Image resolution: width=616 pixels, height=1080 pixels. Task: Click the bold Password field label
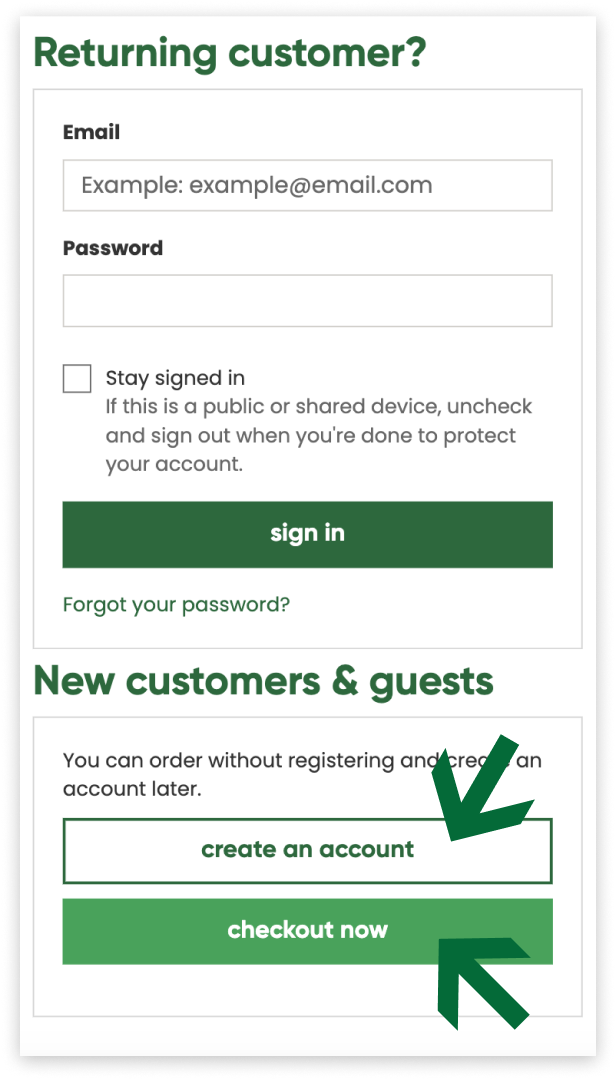tap(113, 248)
